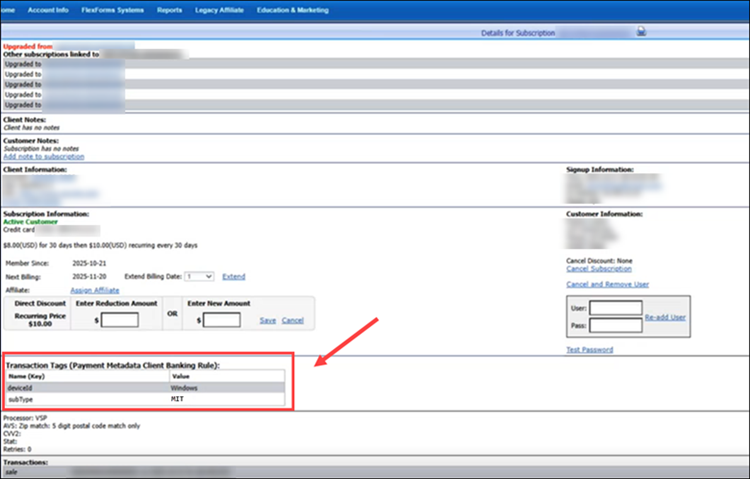Click Cancel in the Direct Discount box

pos(292,321)
